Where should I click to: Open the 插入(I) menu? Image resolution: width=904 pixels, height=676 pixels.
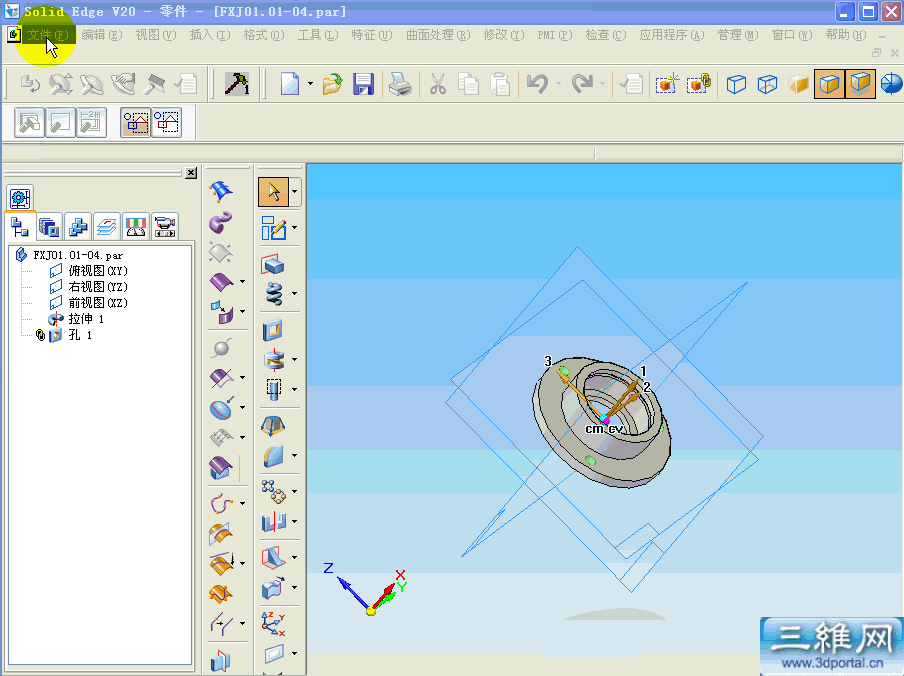click(x=210, y=35)
